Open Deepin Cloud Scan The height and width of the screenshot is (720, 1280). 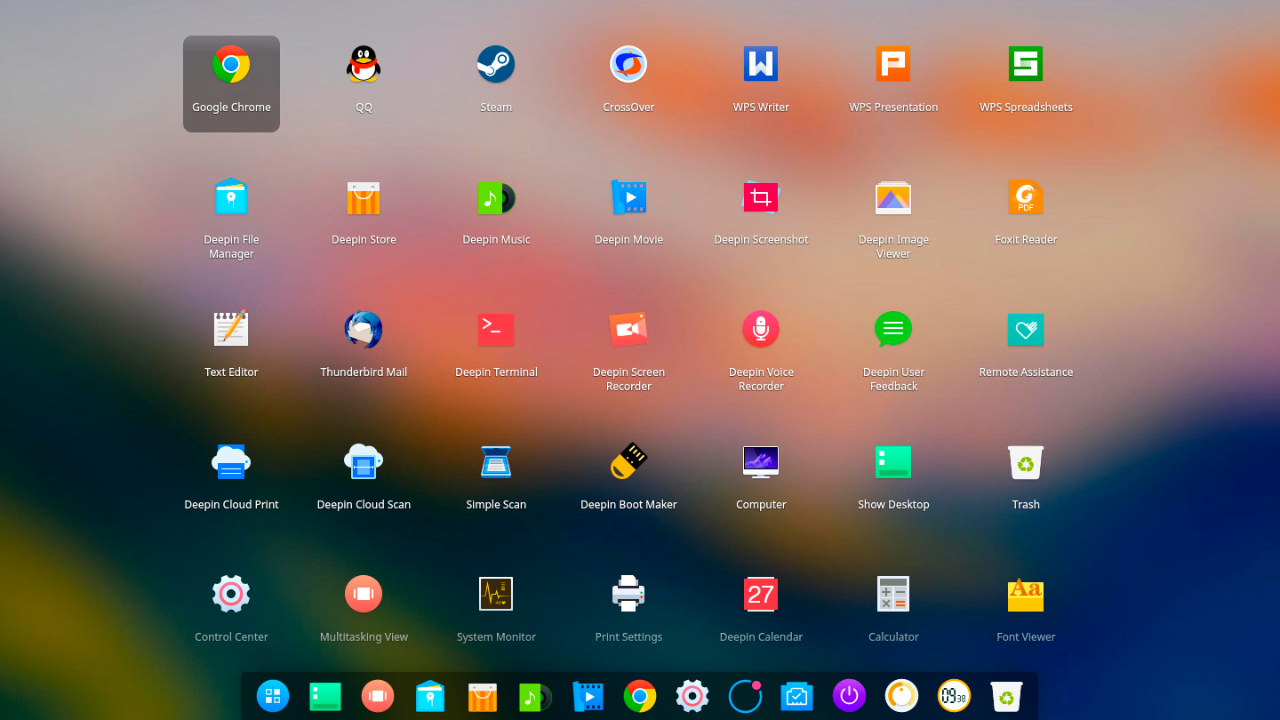(x=363, y=462)
